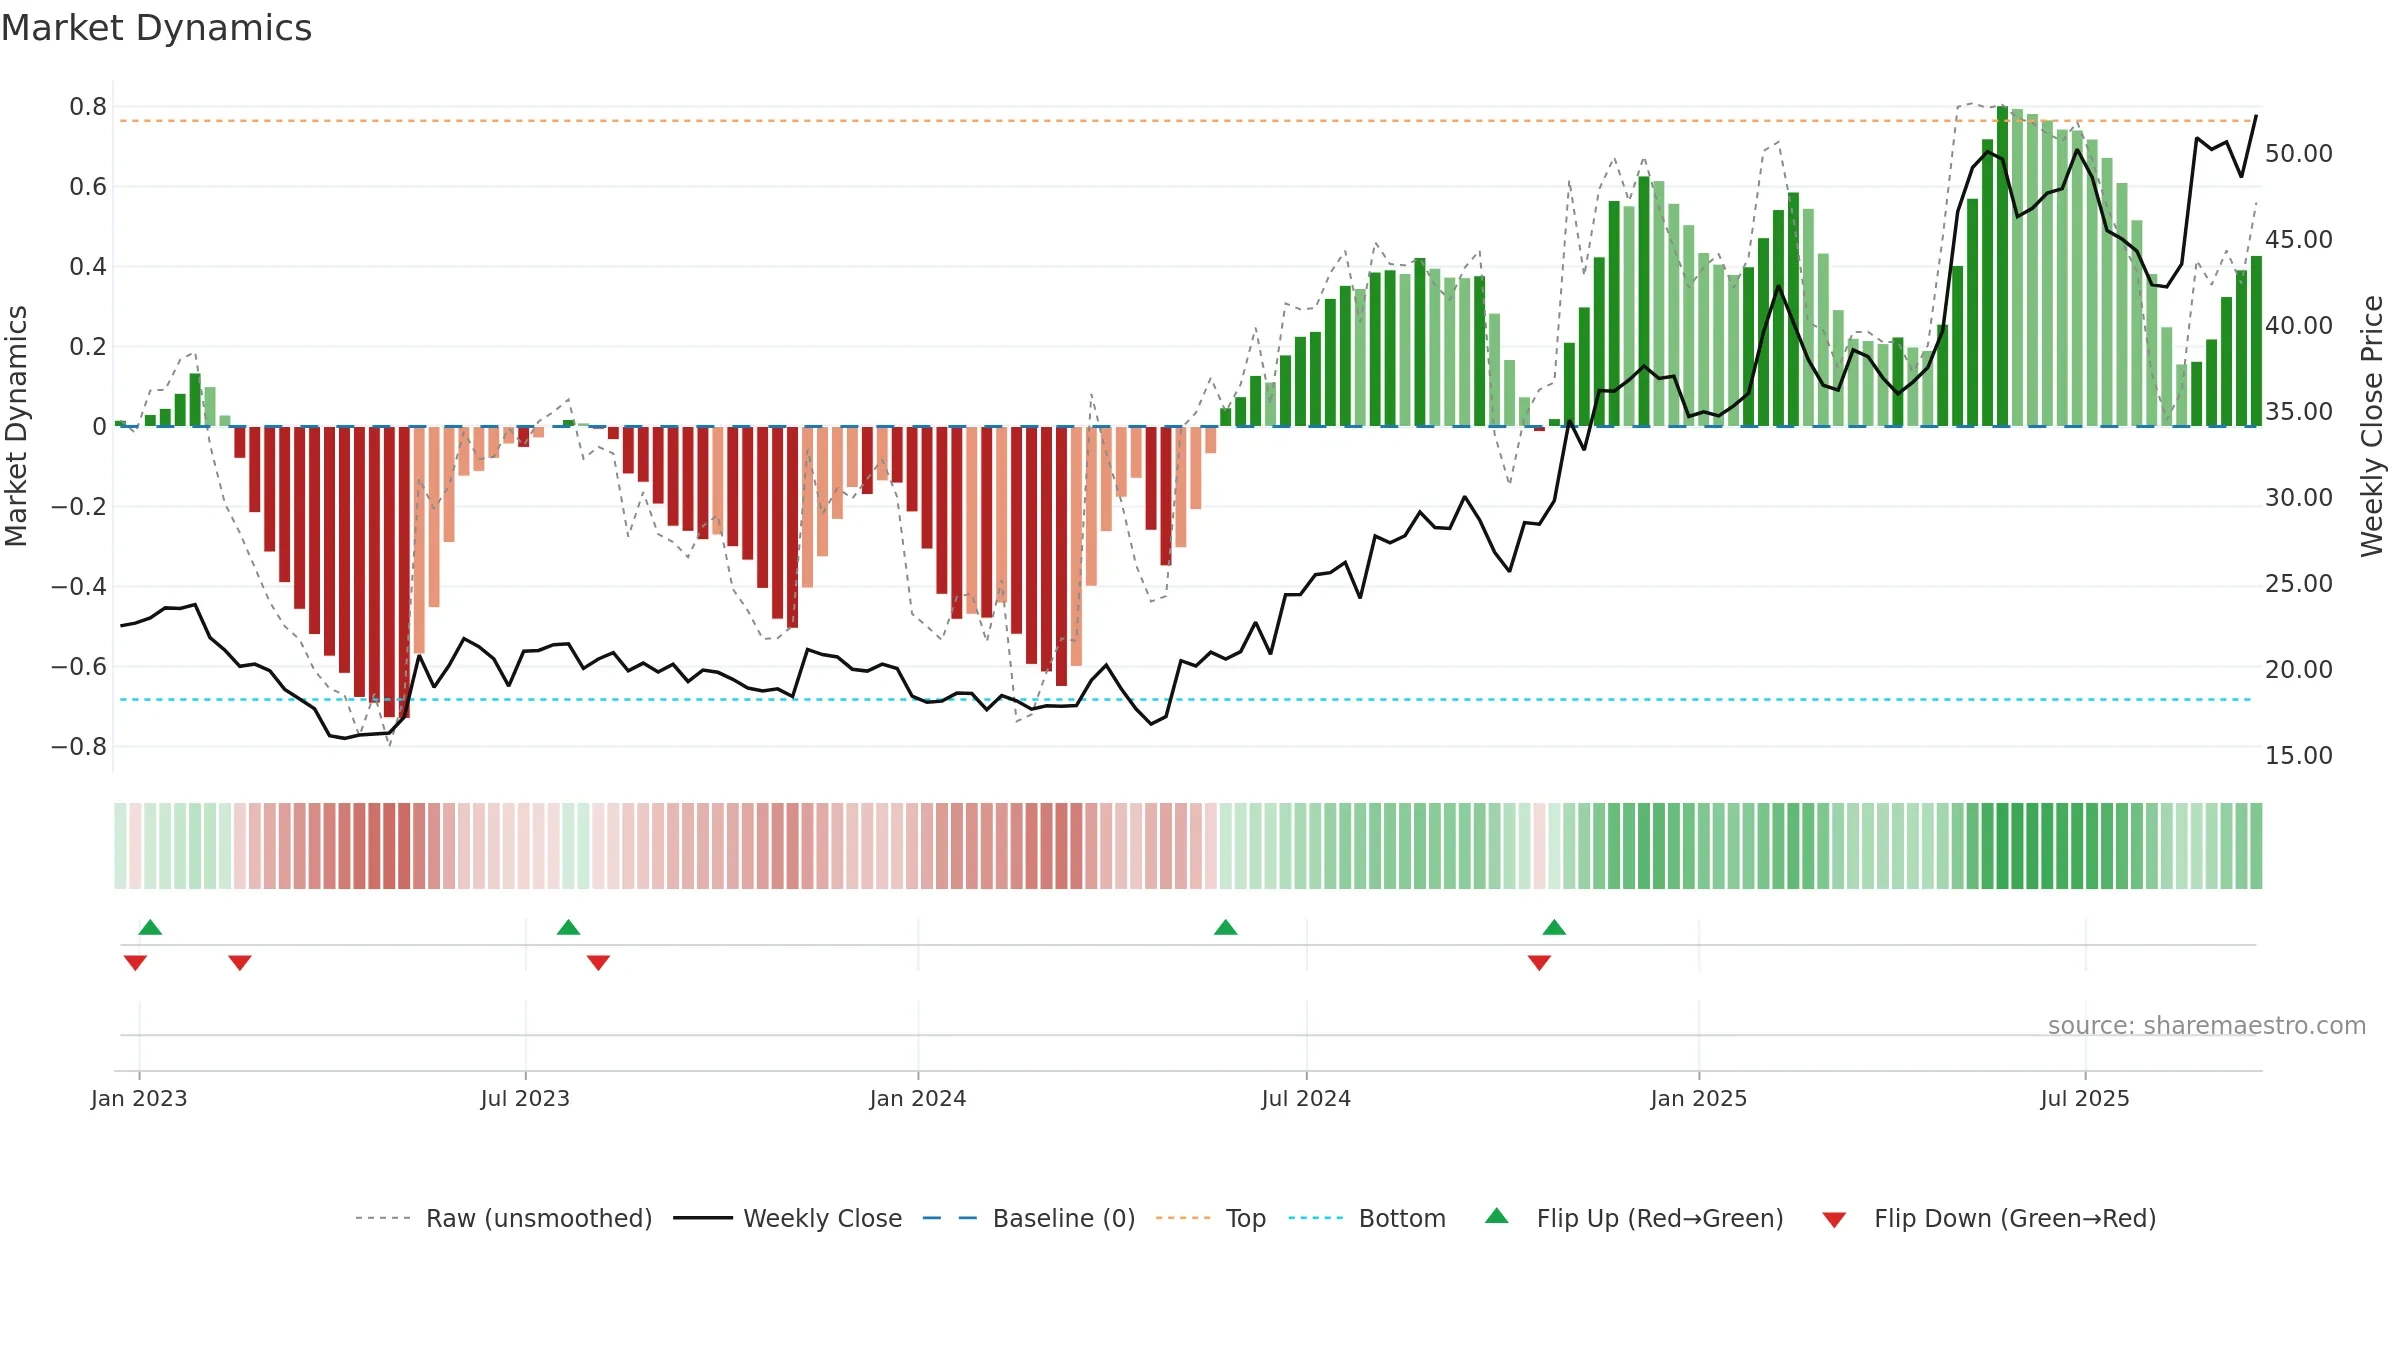Click the '−0.4' left axis tick label
Viewport: 2400px width, 1350px height.
[79, 587]
